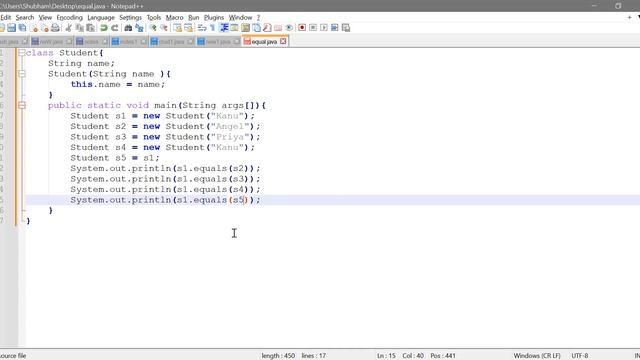Click the println s1.equals(s2) line
640x360 pixels.
pos(165,169)
